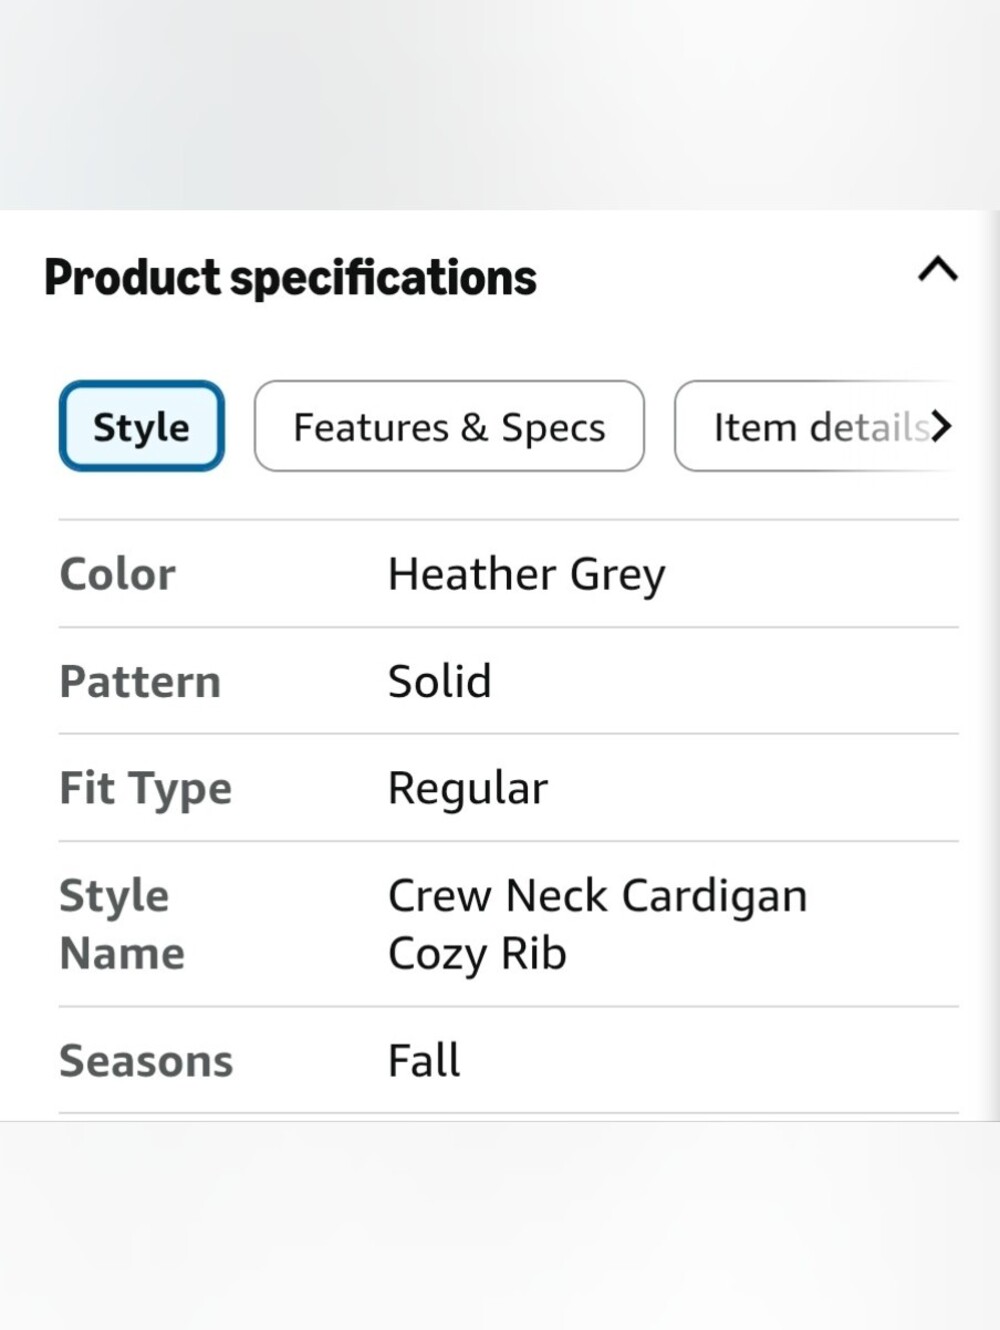Click the Seasons attribute label

pyautogui.click(x=146, y=1061)
